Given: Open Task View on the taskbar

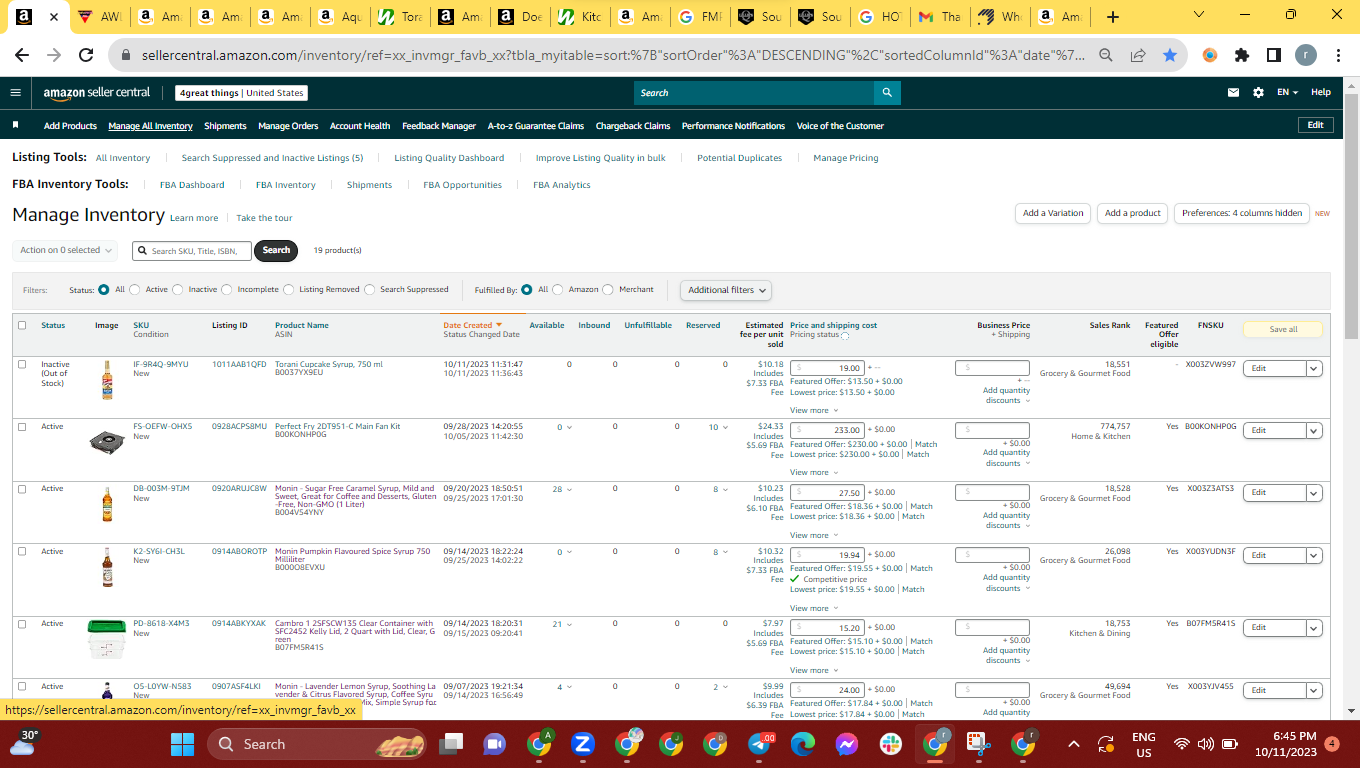Looking at the screenshot, I should point(452,744).
